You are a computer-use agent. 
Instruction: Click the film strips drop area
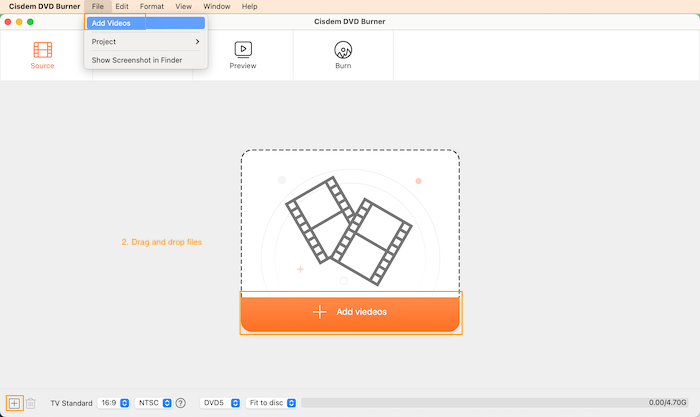[350, 223]
